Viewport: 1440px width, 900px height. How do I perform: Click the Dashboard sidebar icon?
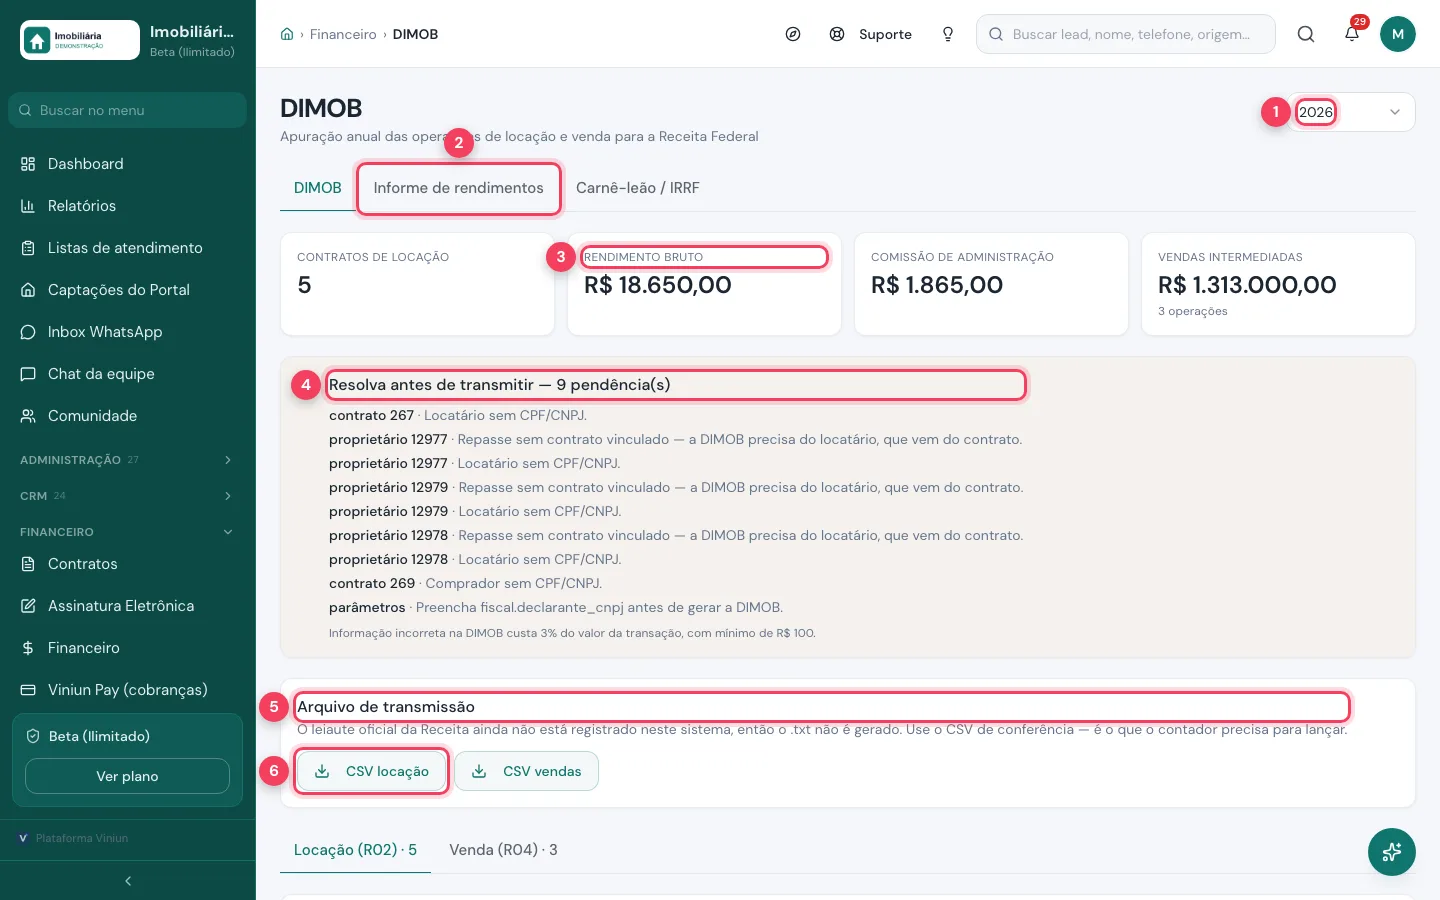(x=28, y=164)
